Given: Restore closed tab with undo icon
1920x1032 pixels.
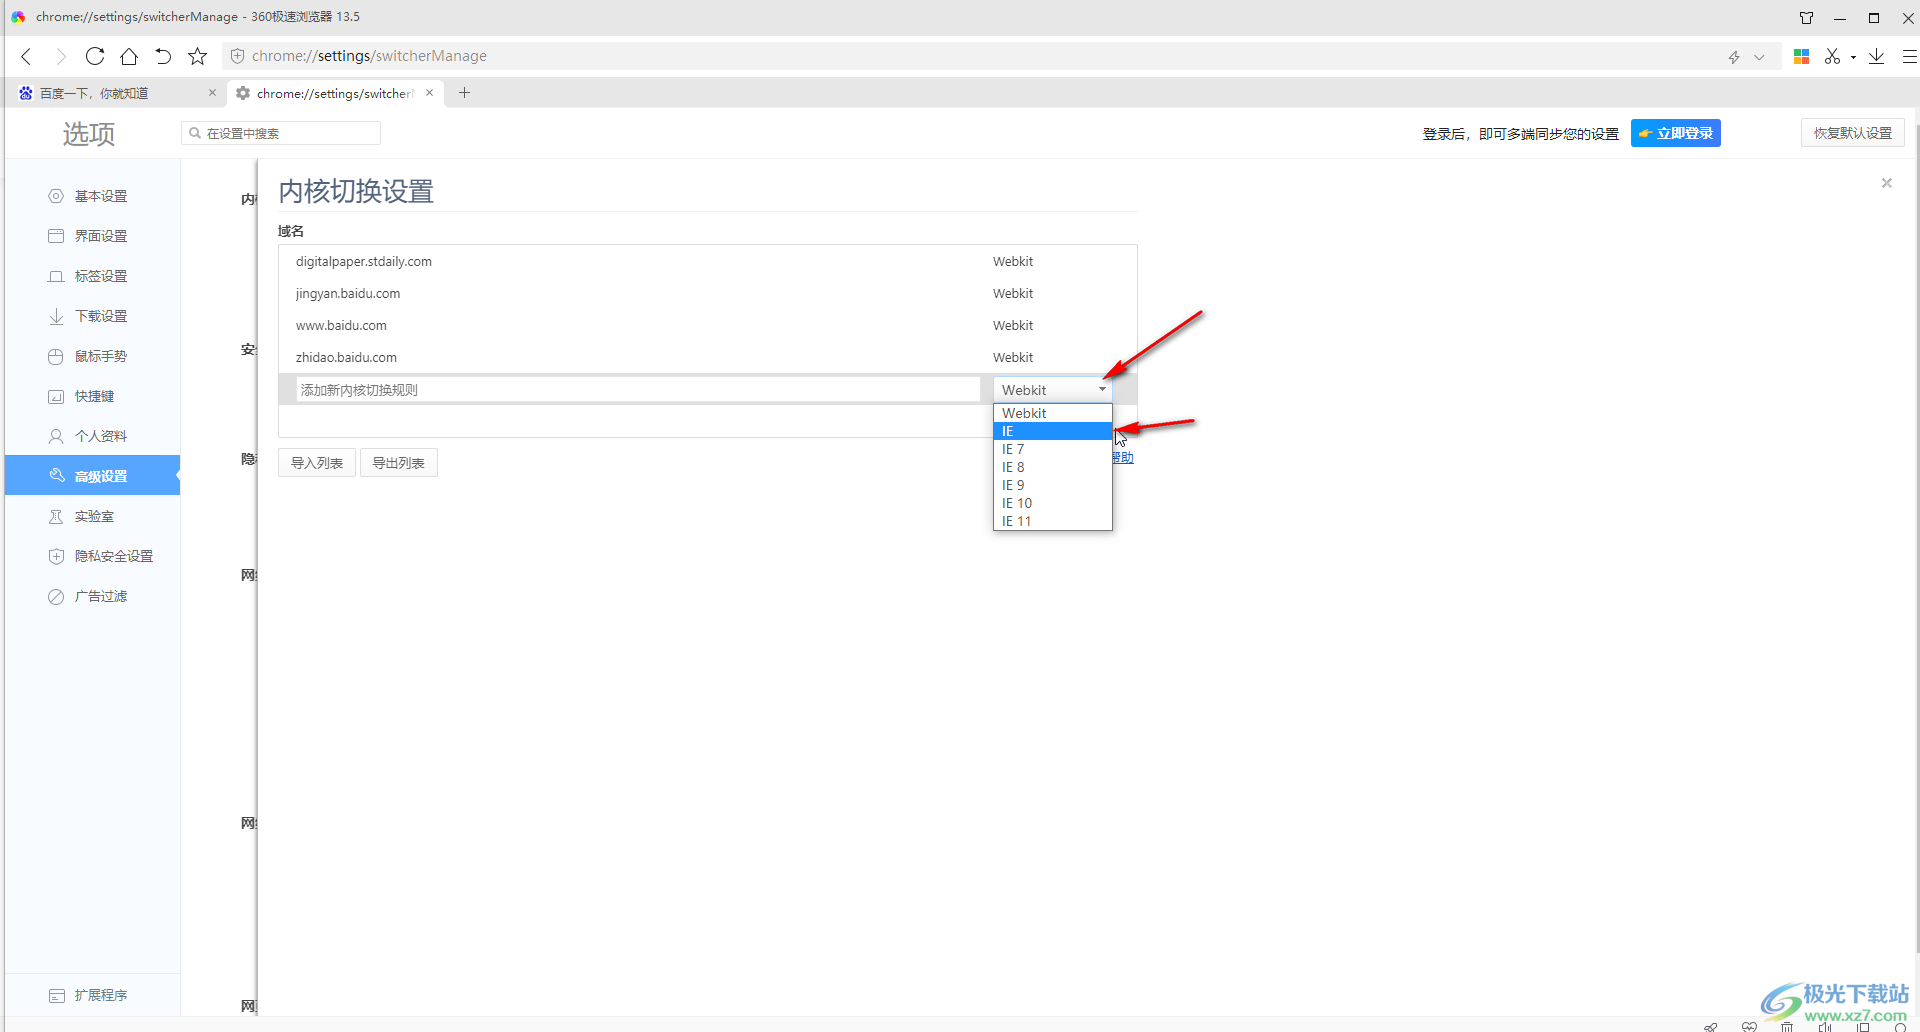Looking at the screenshot, I should [x=163, y=56].
